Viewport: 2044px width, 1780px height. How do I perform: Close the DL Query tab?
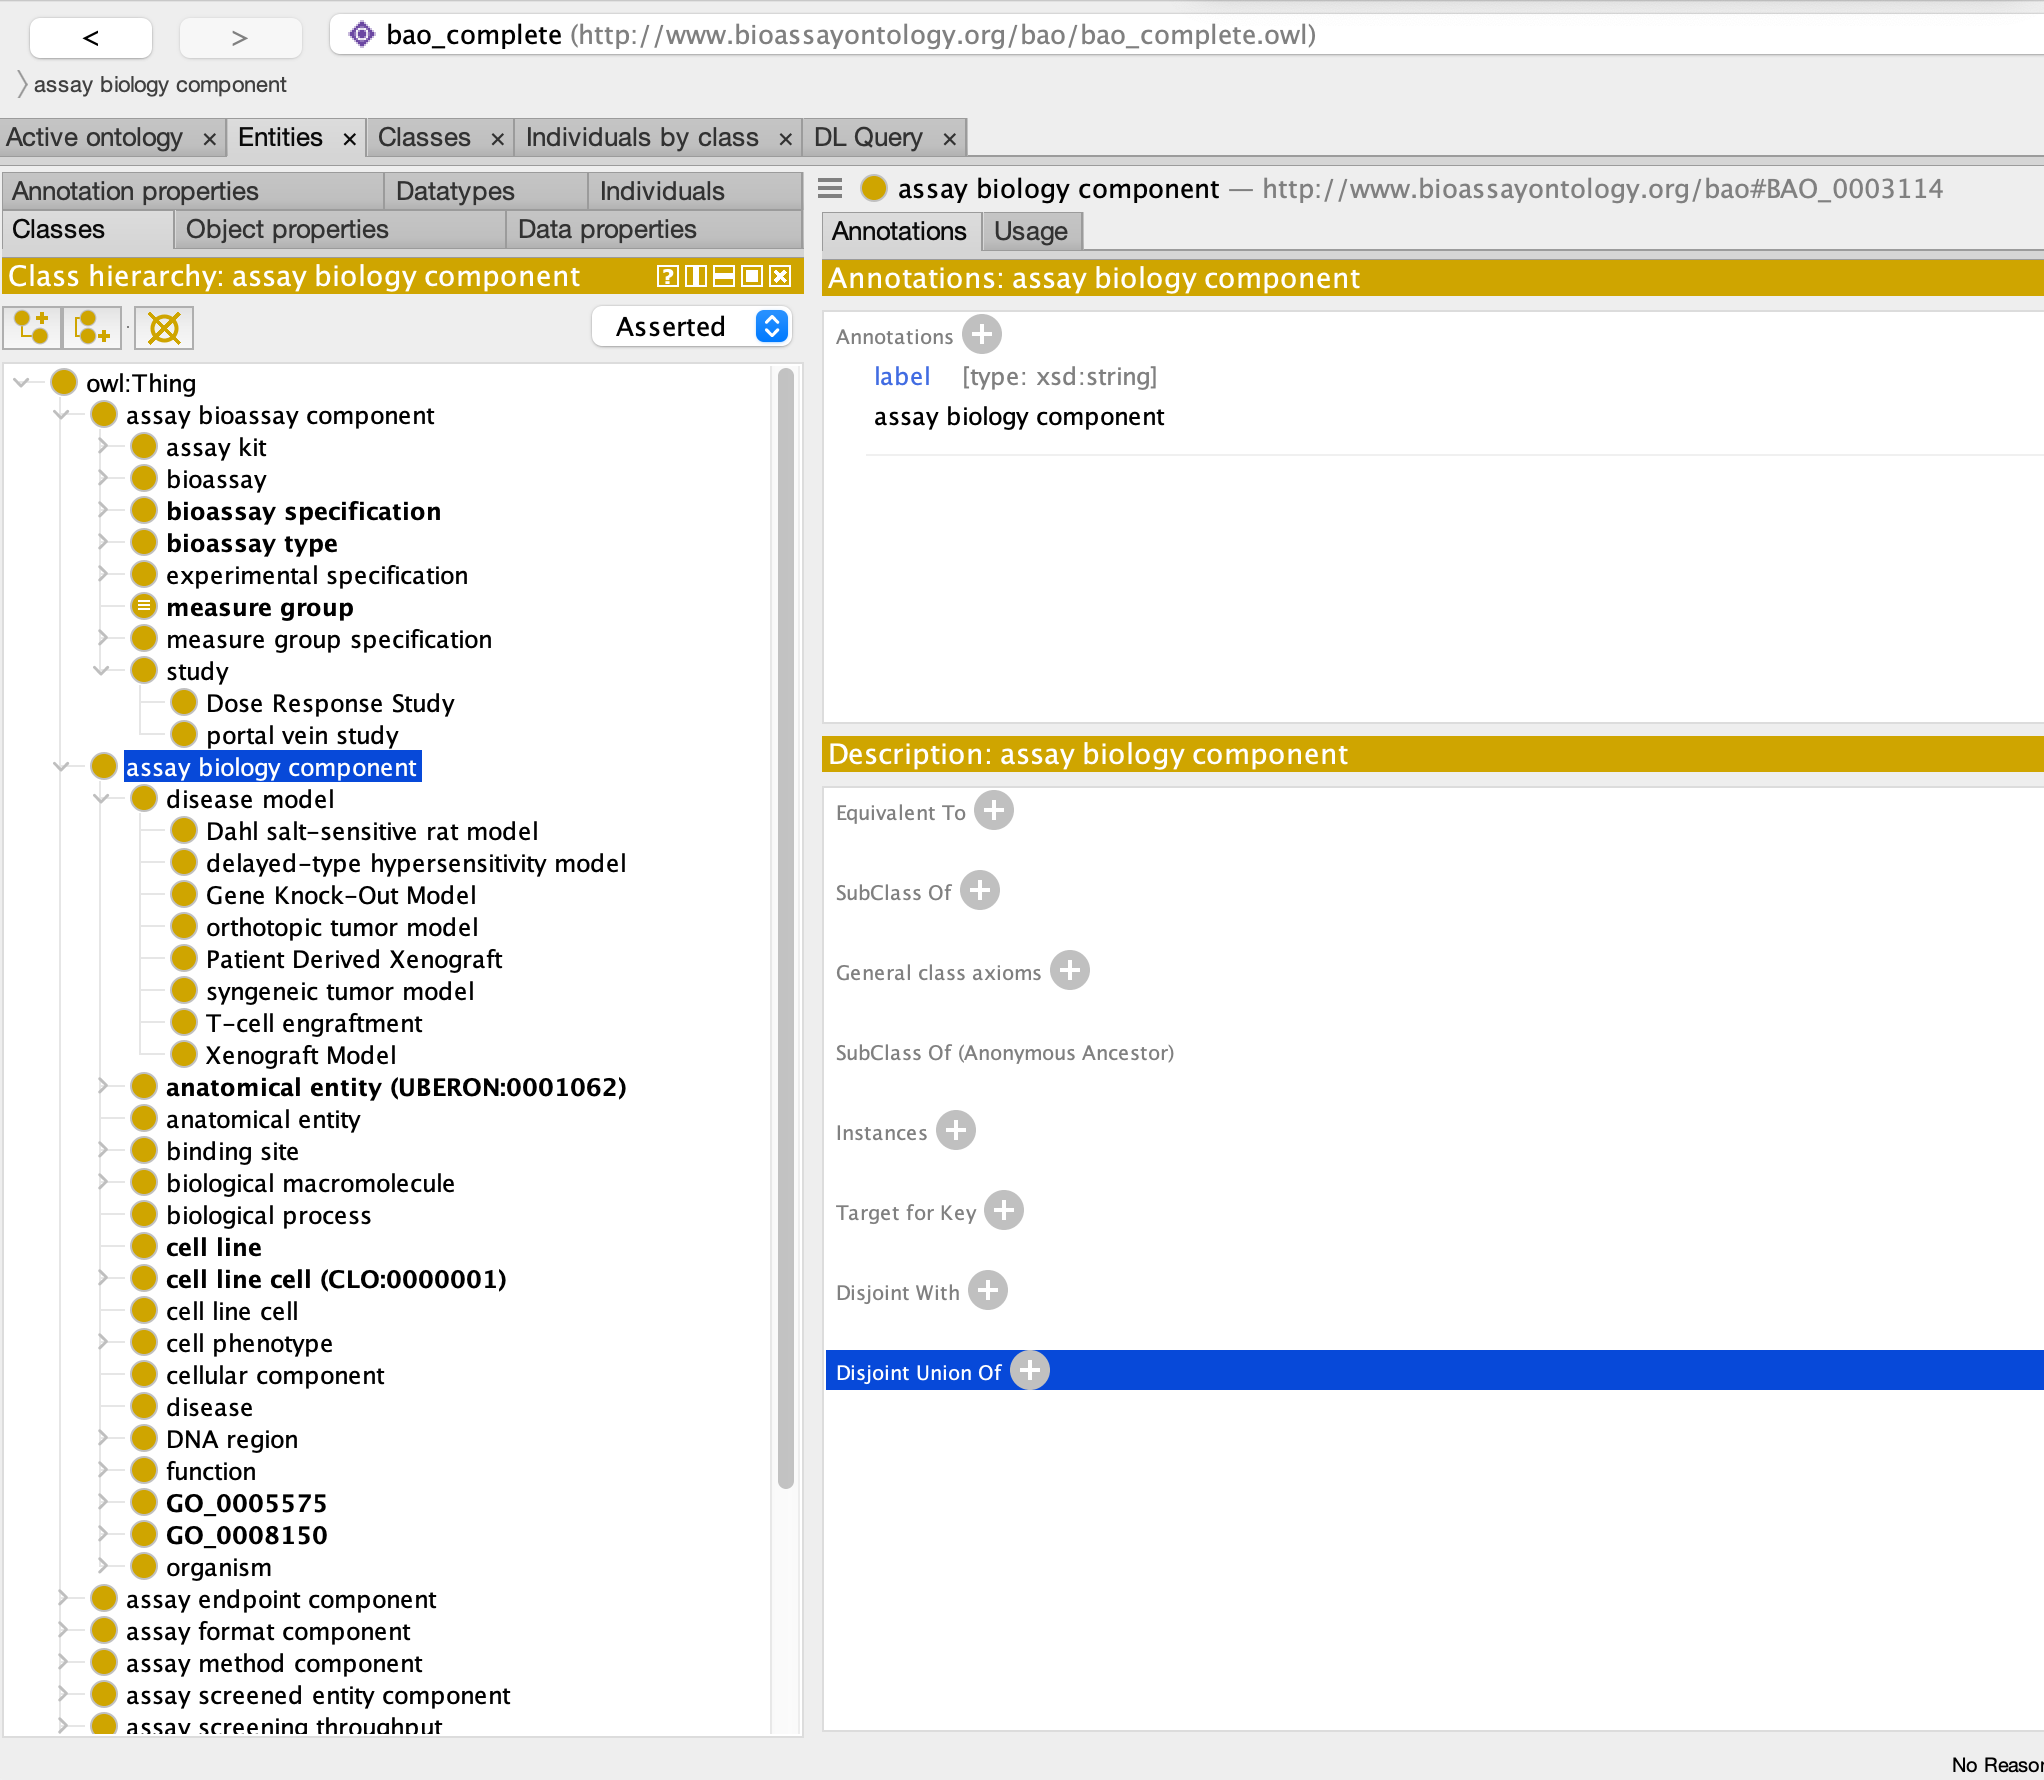point(949,139)
